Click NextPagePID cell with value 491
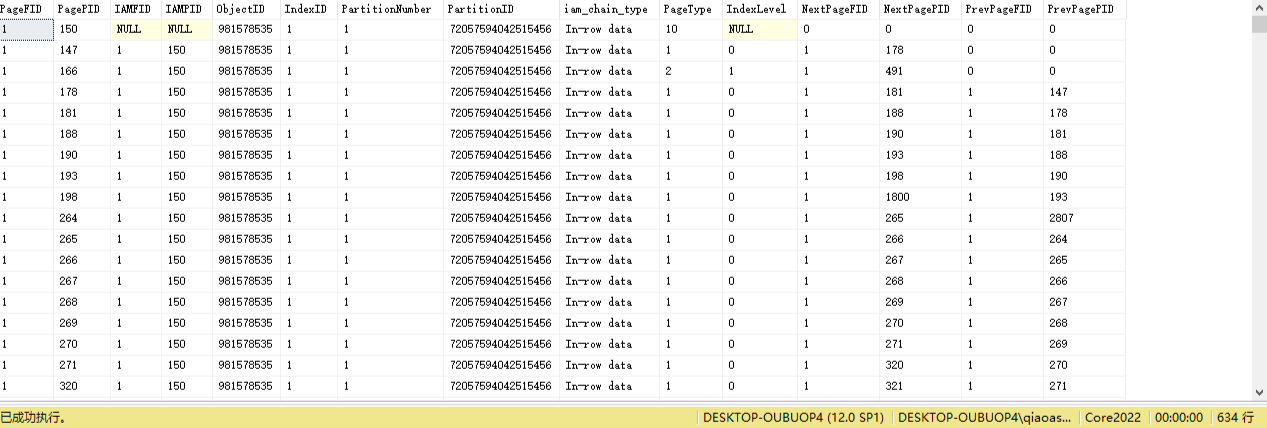 [920, 71]
